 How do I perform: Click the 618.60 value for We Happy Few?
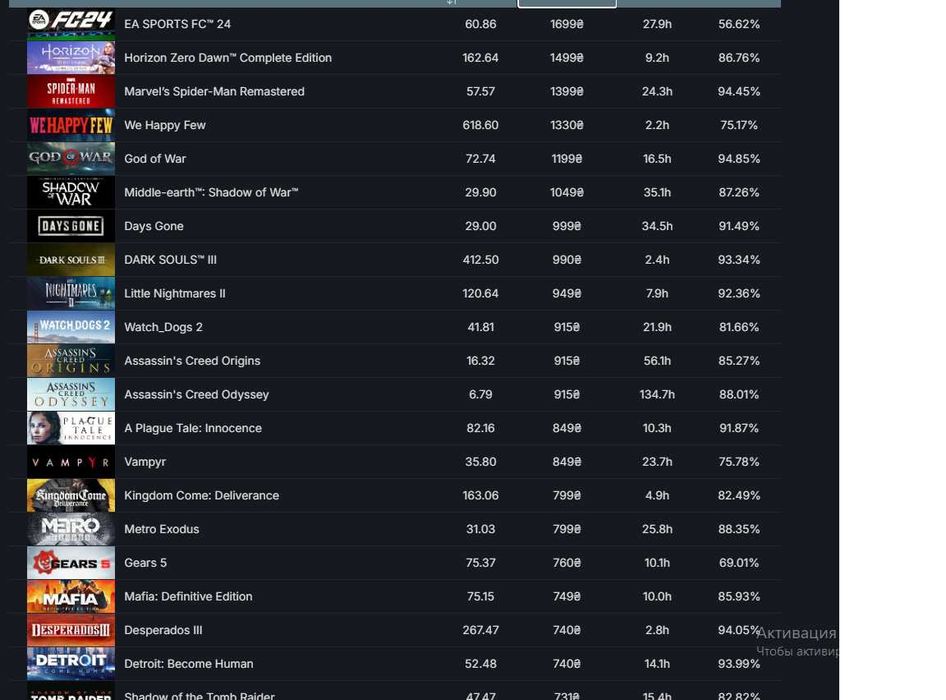480,126
